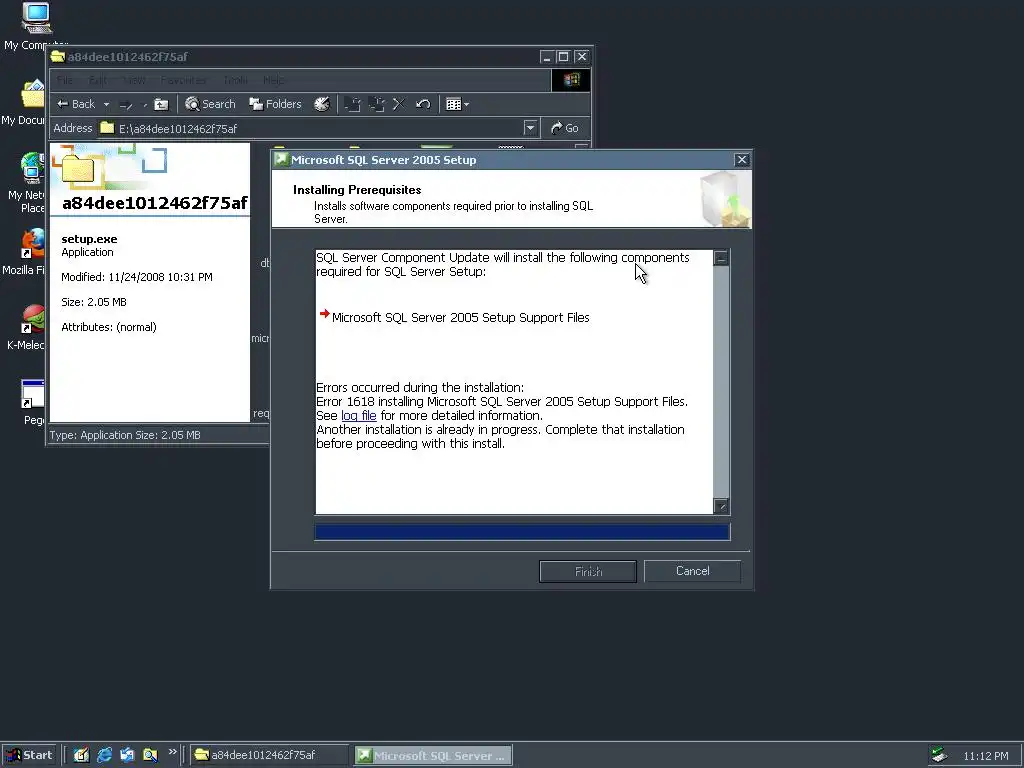Click the SQL Setup title bar icon
The image size is (1024, 768).
click(281, 160)
